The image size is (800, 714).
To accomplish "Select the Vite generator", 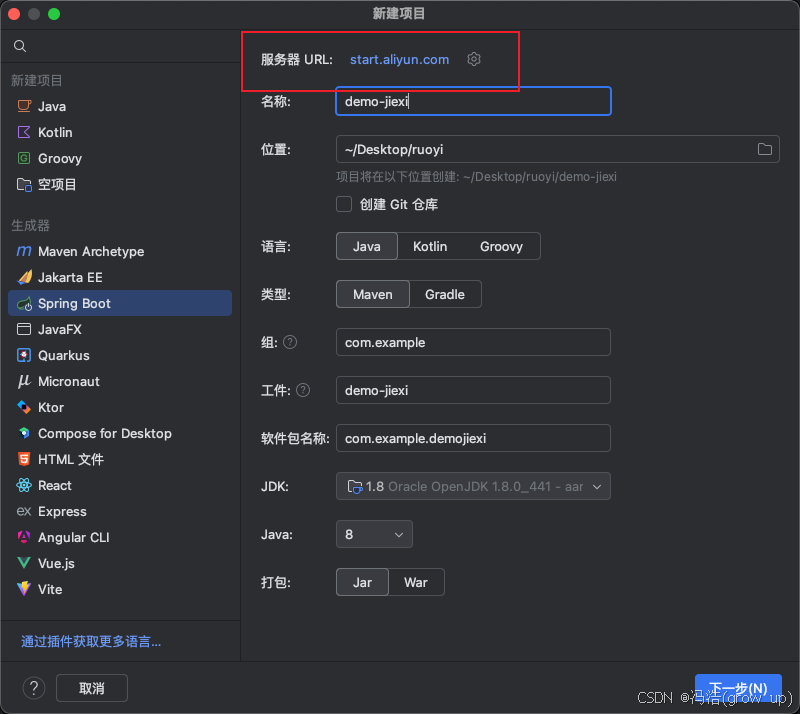I will tap(120, 589).
